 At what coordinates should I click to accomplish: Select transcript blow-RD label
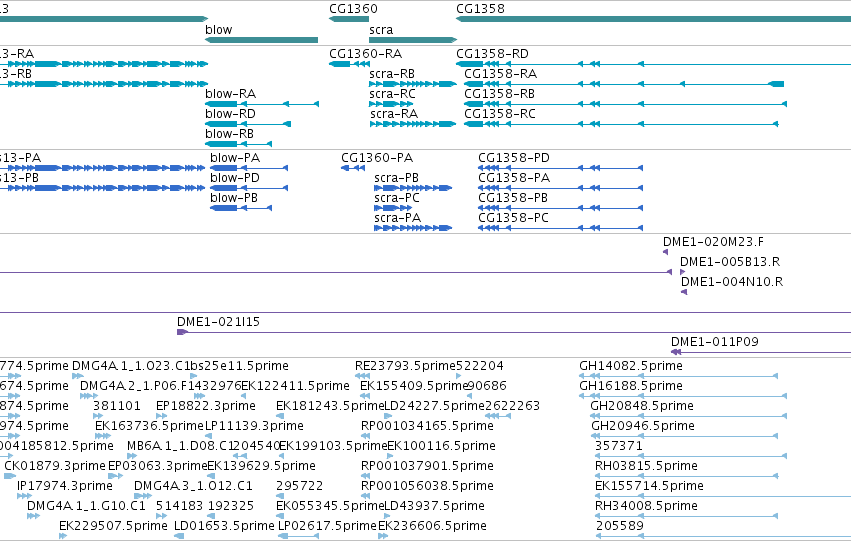point(230,114)
